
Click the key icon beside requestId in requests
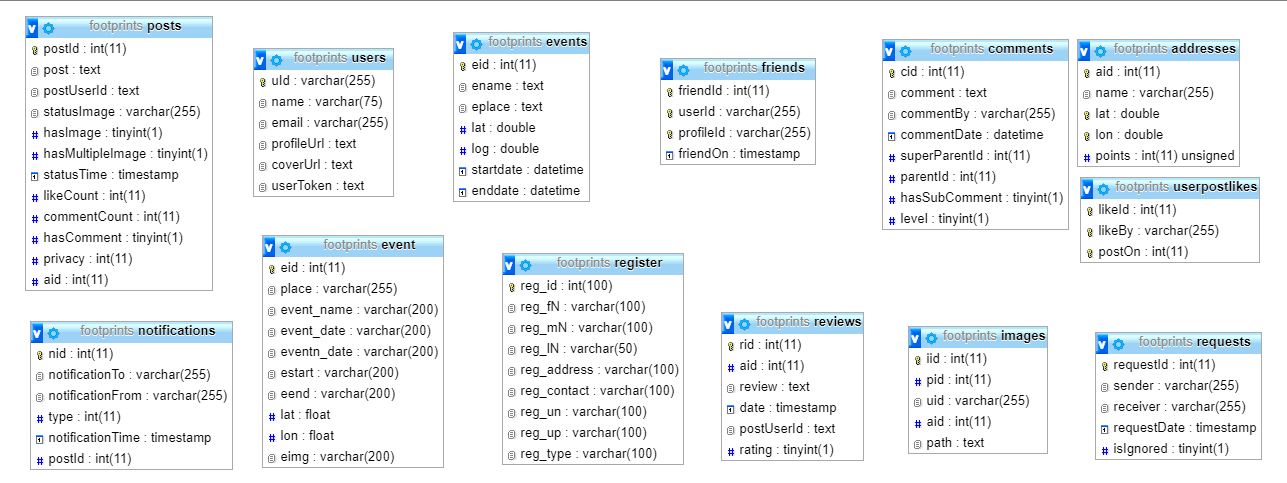(x=1105, y=365)
